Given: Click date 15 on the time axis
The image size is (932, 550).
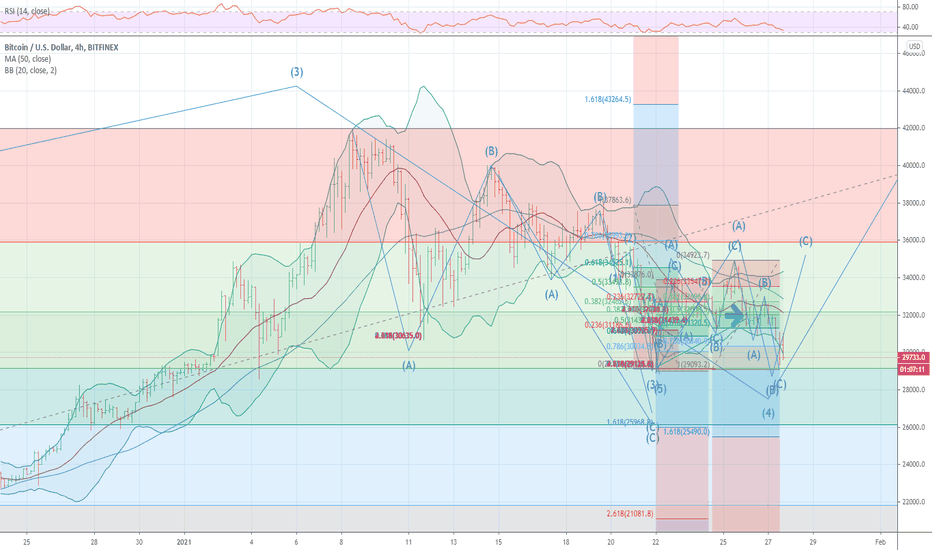Looking at the screenshot, I should [498, 542].
